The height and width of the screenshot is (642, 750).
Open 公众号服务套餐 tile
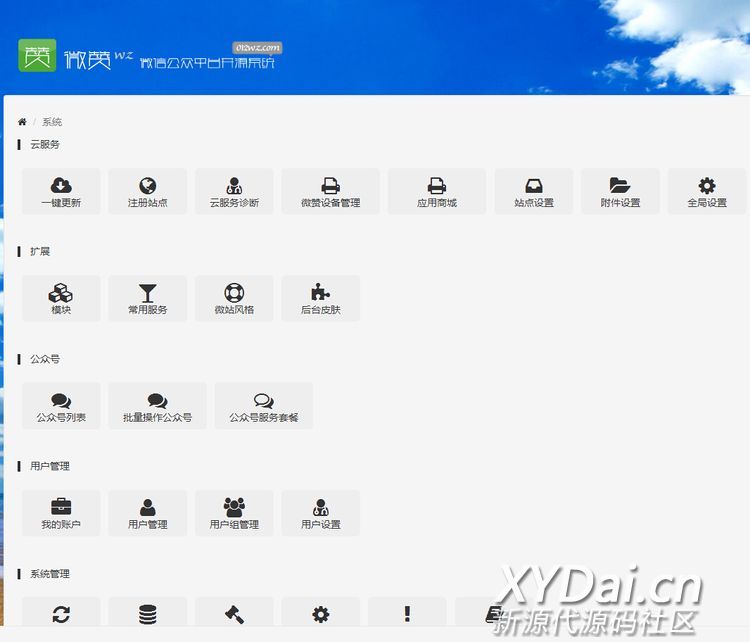[264, 406]
